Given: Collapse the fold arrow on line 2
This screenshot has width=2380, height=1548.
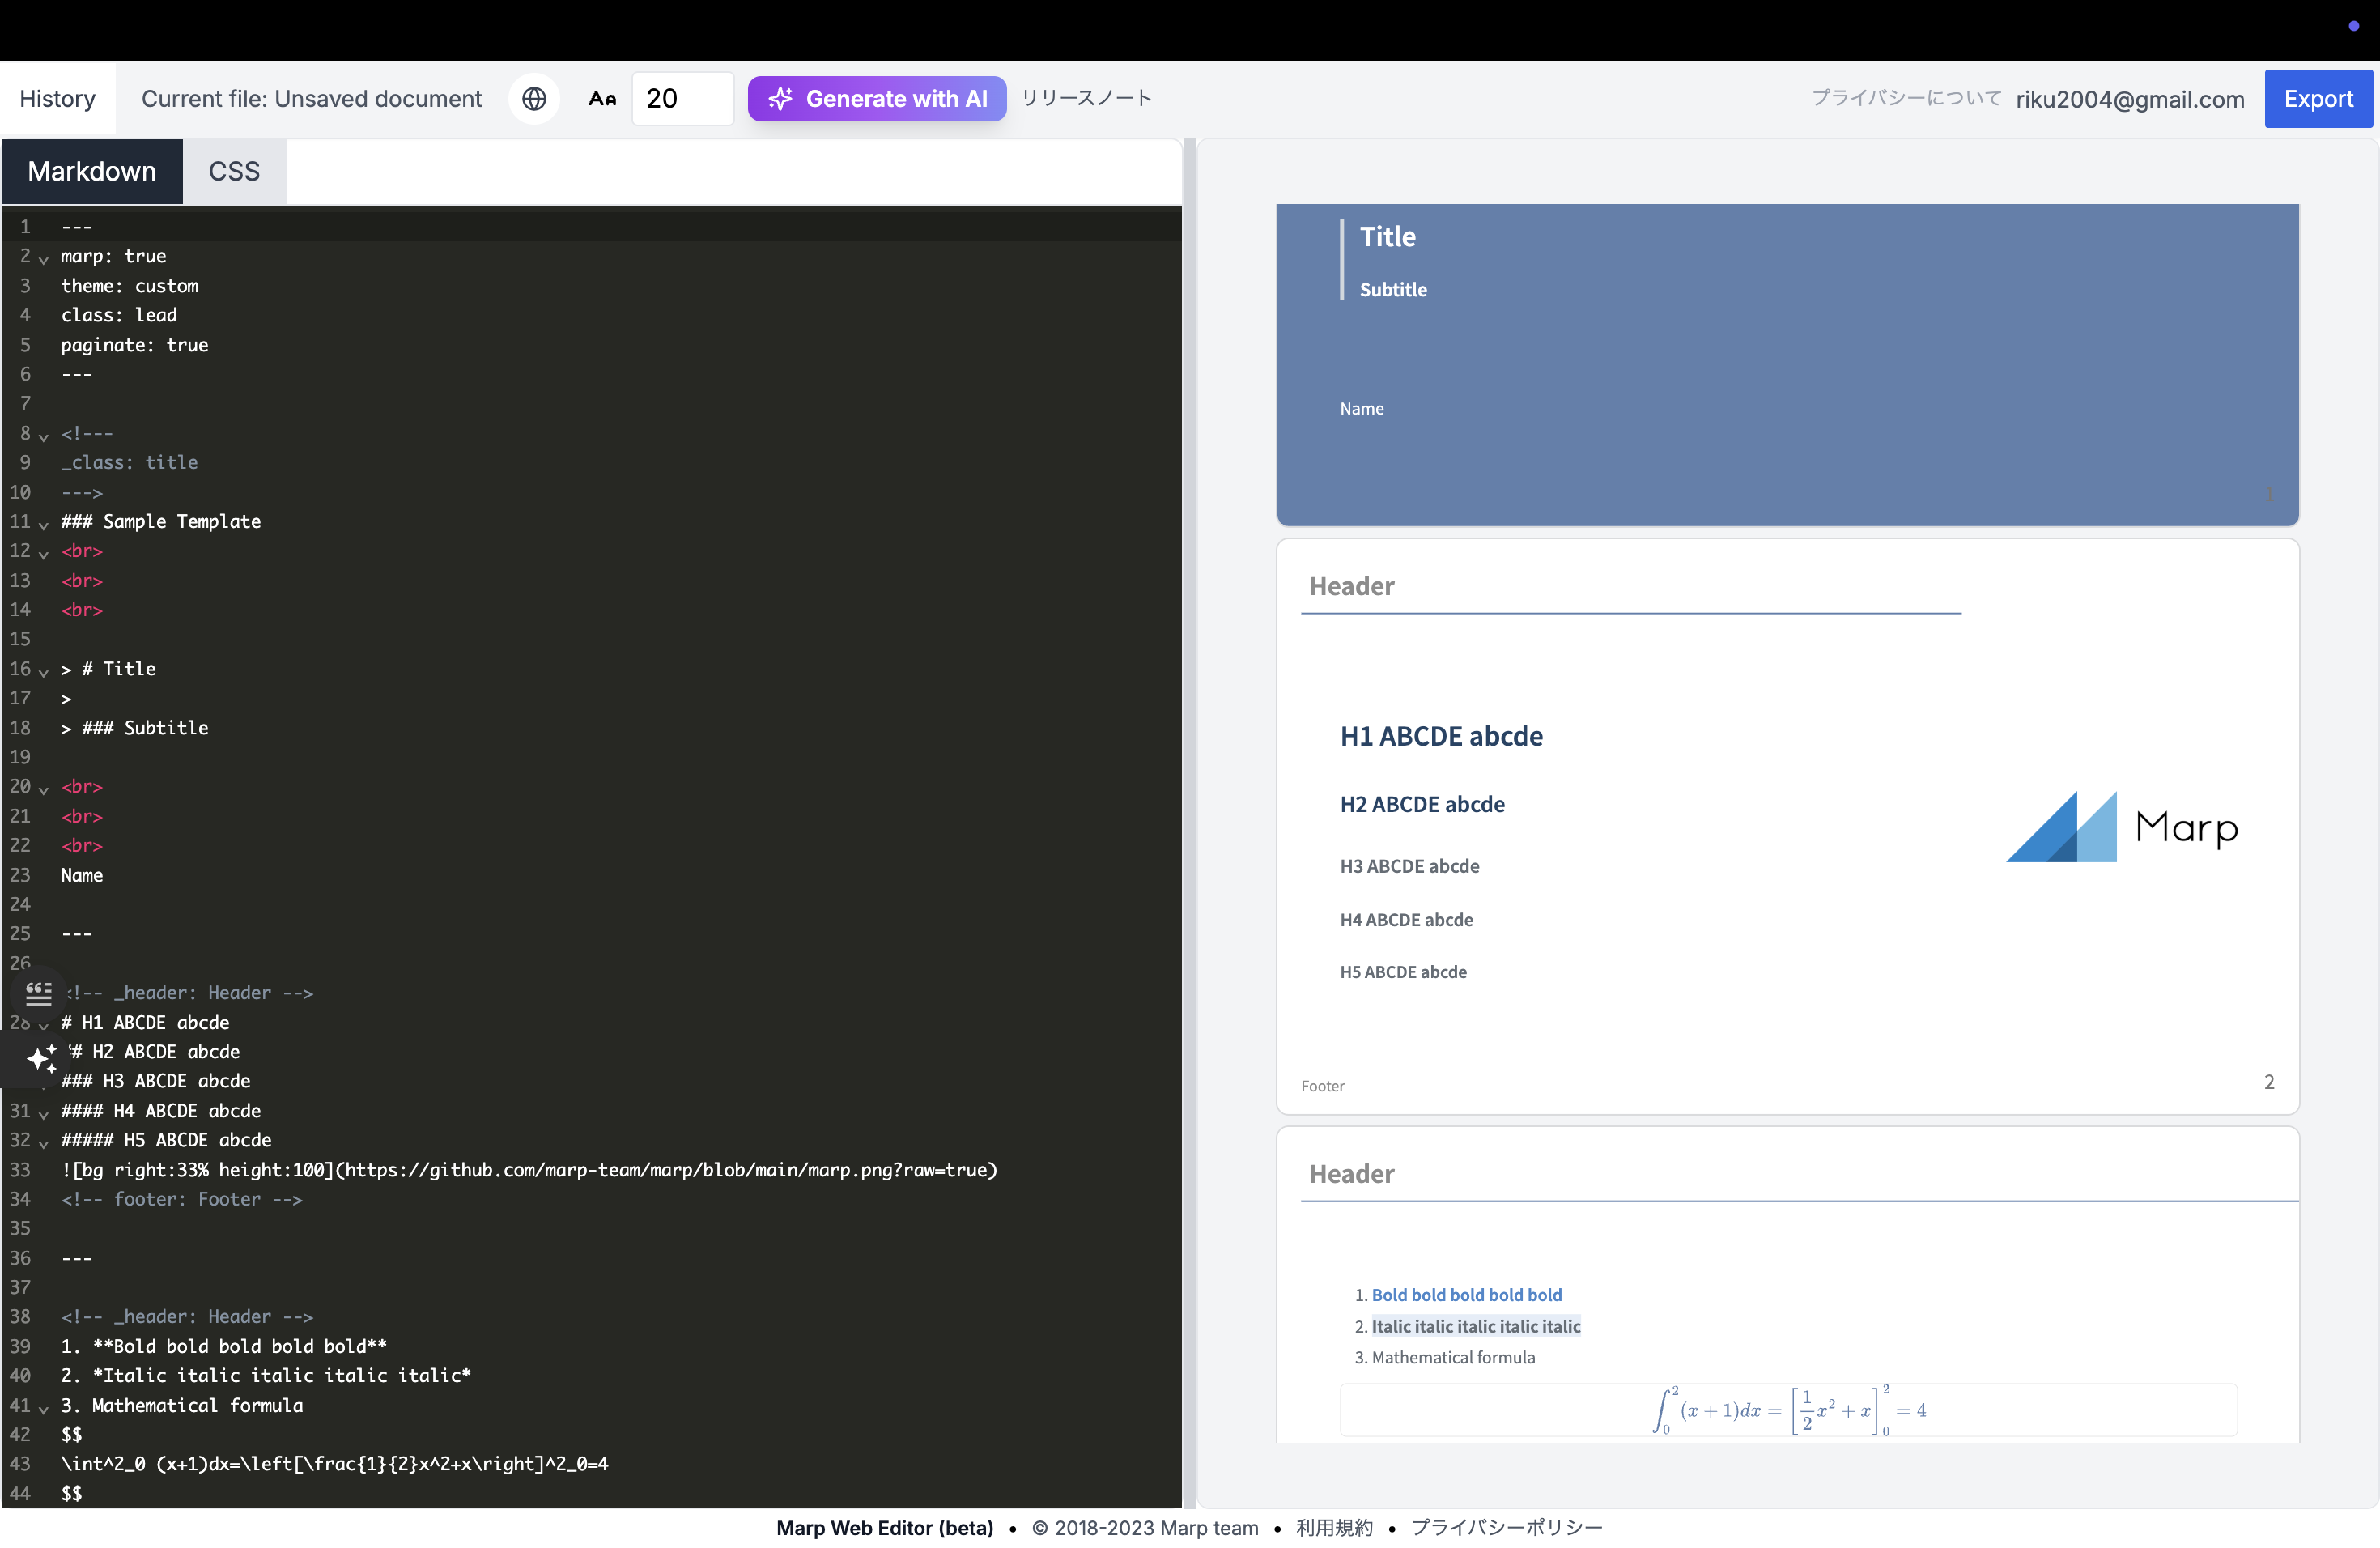Looking at the screenshot, I should [x=43, y=259].
